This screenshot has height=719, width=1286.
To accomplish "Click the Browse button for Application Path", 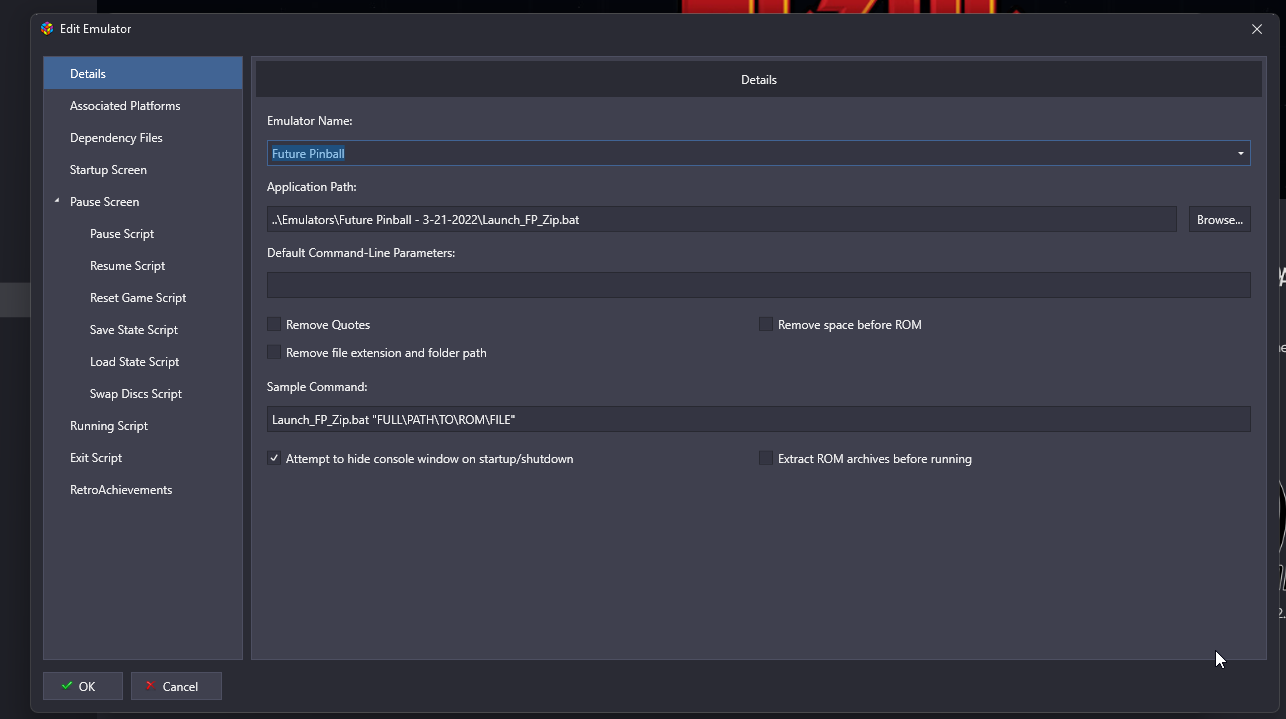I will tap(1219, 220).
